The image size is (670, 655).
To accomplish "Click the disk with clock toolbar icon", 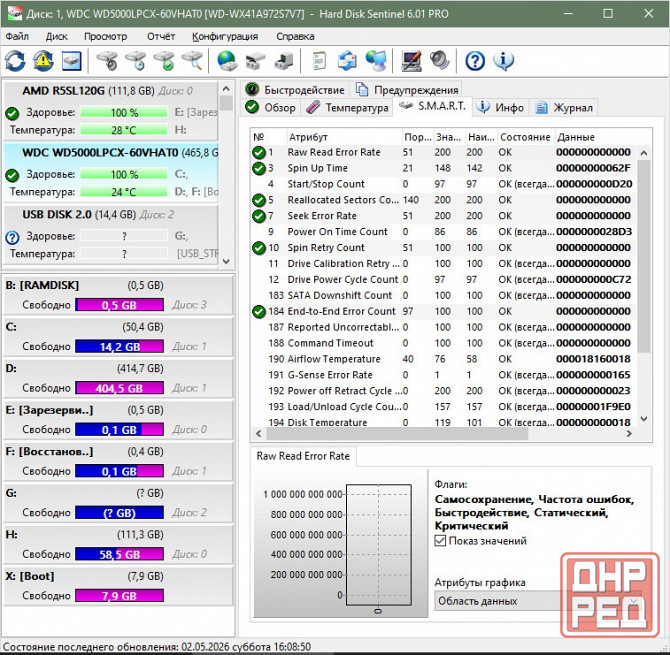I will coord(135,61).
